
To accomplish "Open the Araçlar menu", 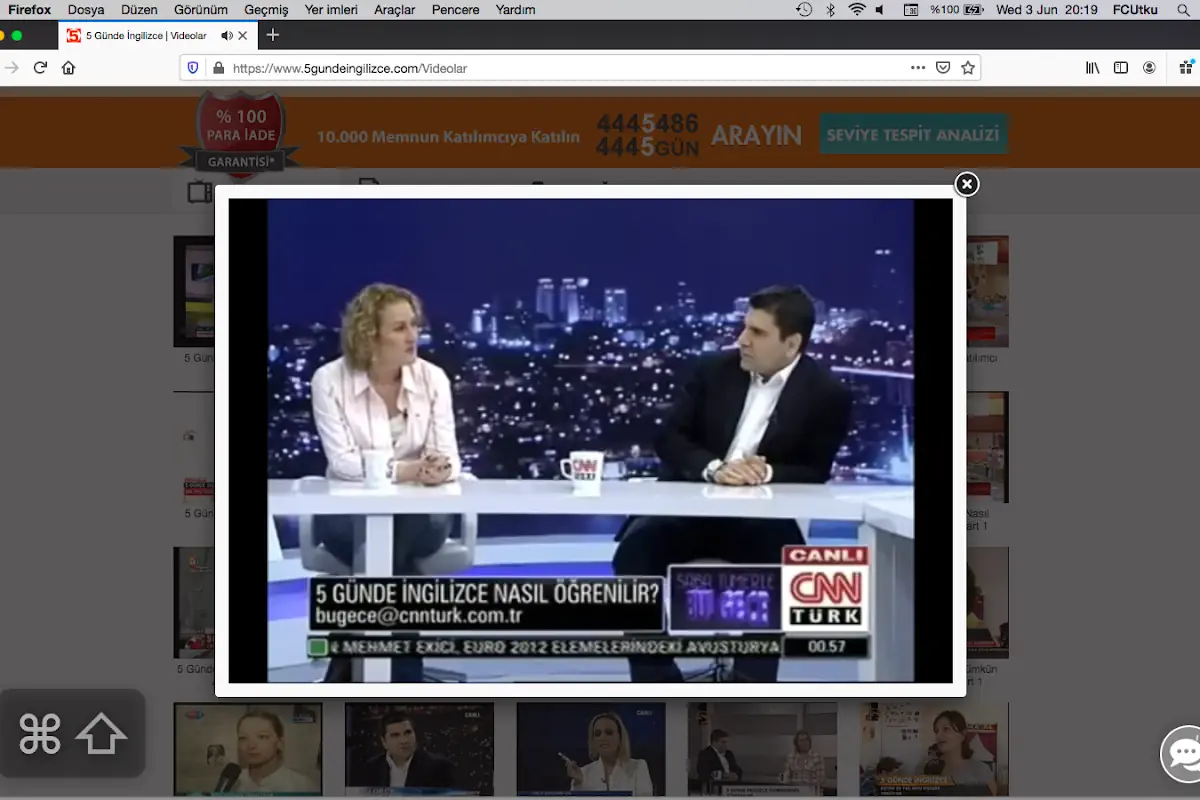I will click(x=395, y=10).
